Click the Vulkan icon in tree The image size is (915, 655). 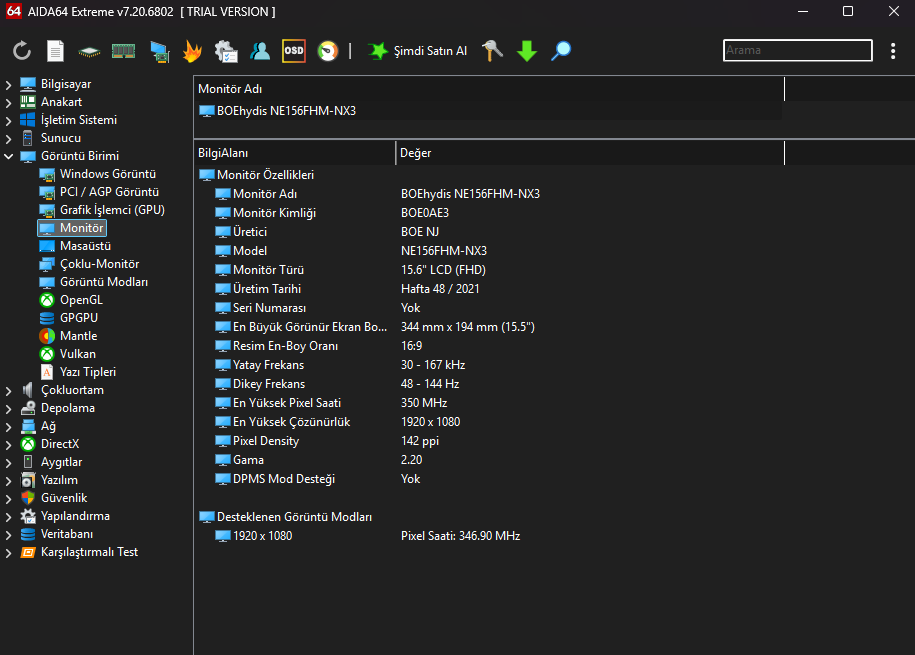(47, 354)
